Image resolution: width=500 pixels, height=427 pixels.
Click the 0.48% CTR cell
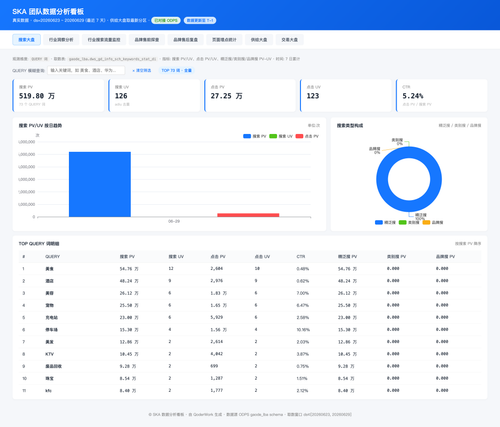[303, 269]
